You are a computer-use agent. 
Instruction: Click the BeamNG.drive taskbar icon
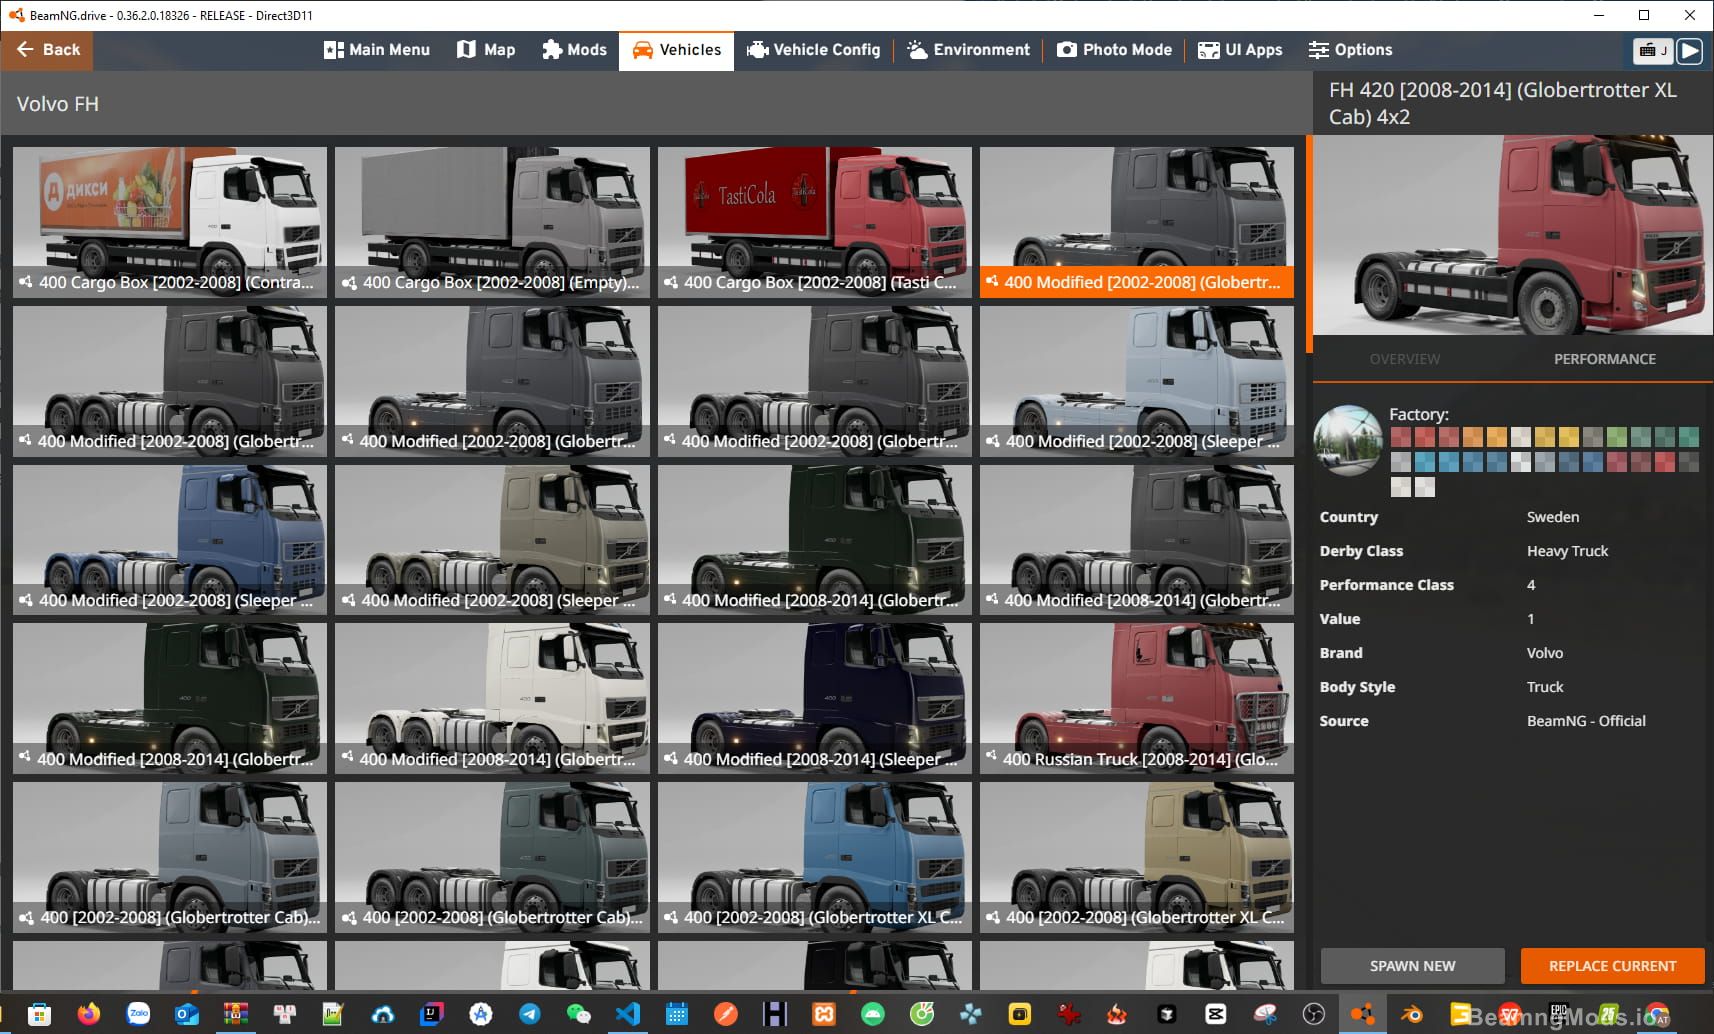tap(1362, 1014)
